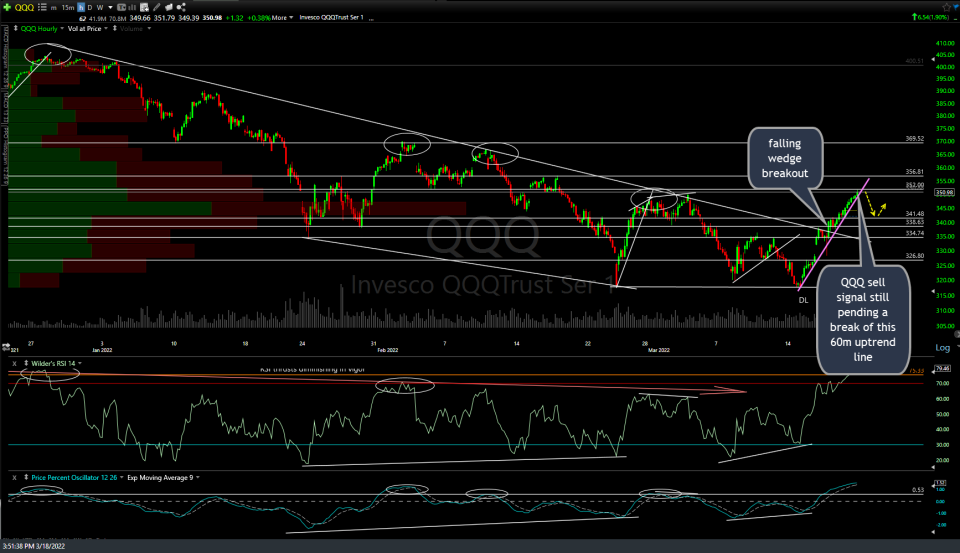The height and width of the screenshot is (553, 960).
Task: Click the 356.81 horizontal line label
Action: click(x=915, y=172)
